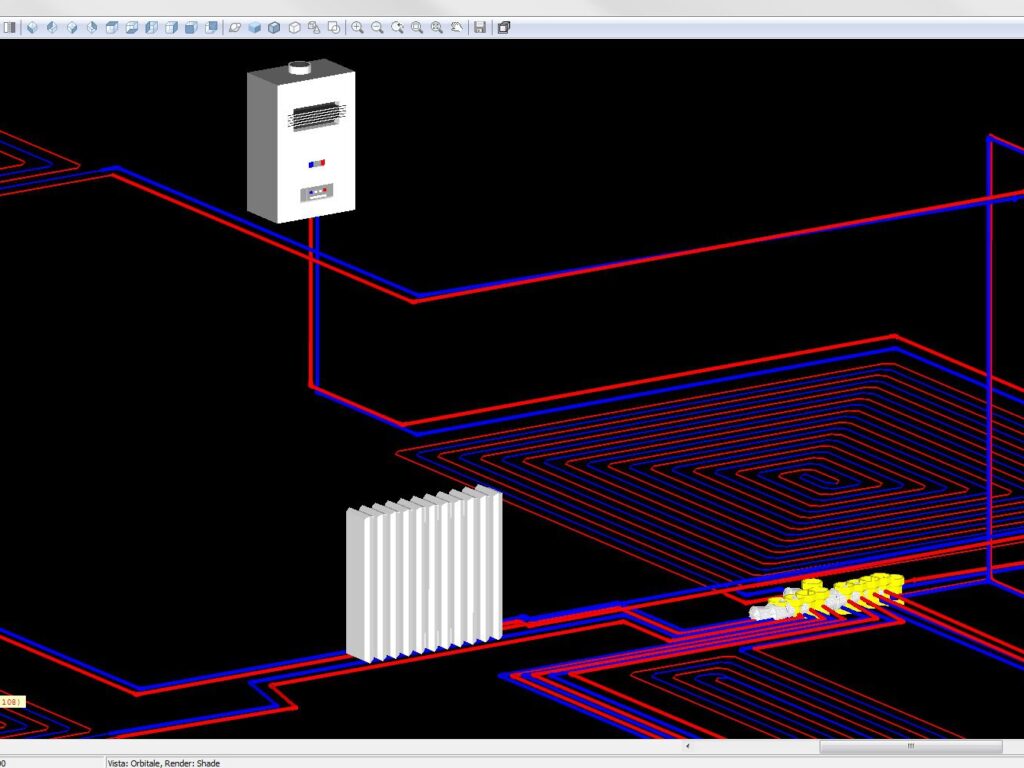Save the view with the floppy disk icon
This screenshot has height=768, width=1024.
pos(480,27)
